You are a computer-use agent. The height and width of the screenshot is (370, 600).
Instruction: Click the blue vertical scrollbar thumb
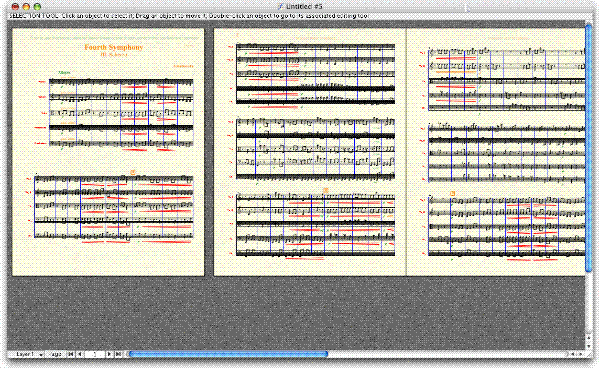[x=589, y=148]
